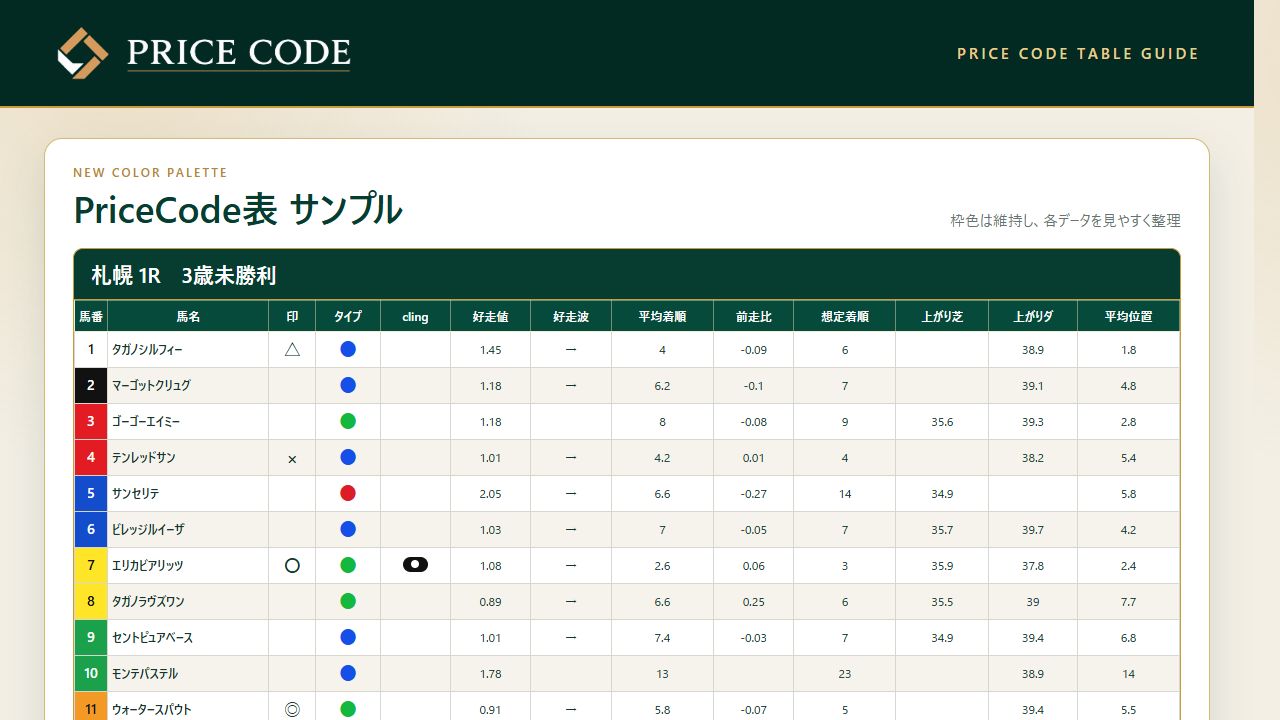Screen dimensions: 1280x720
Task: Click the 印 column header
Action: pos(292,316)
